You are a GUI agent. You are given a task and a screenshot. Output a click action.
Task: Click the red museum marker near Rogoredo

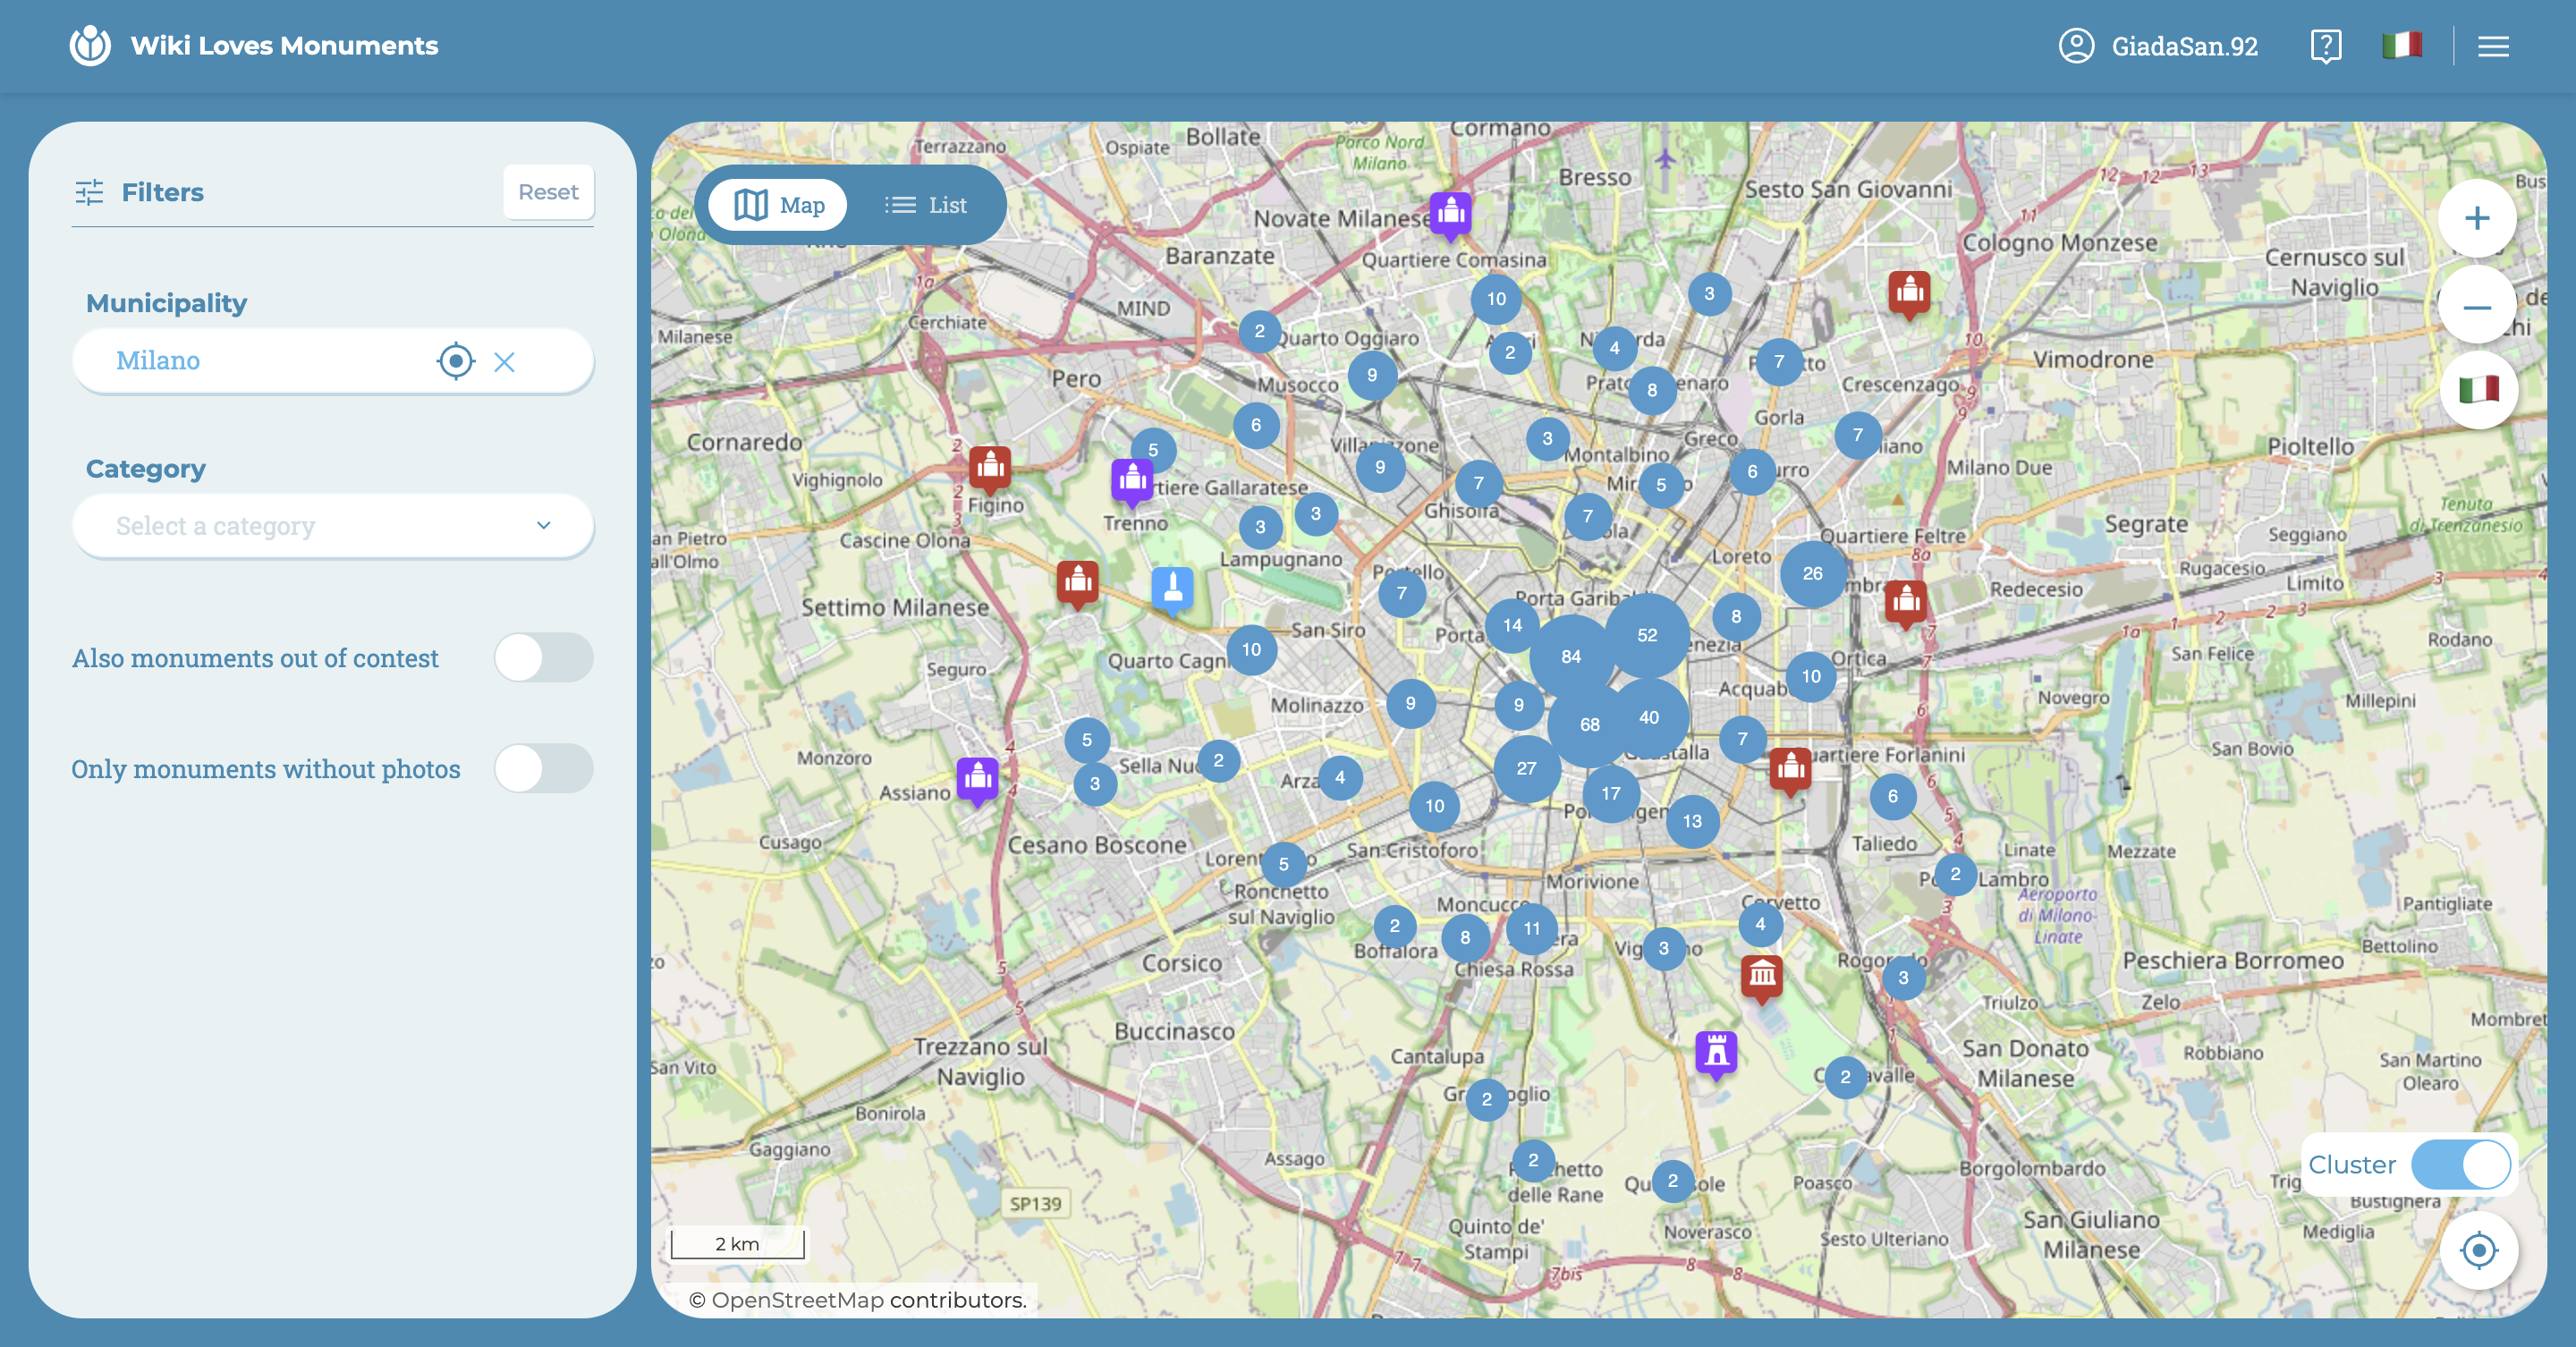[1762, 974]
